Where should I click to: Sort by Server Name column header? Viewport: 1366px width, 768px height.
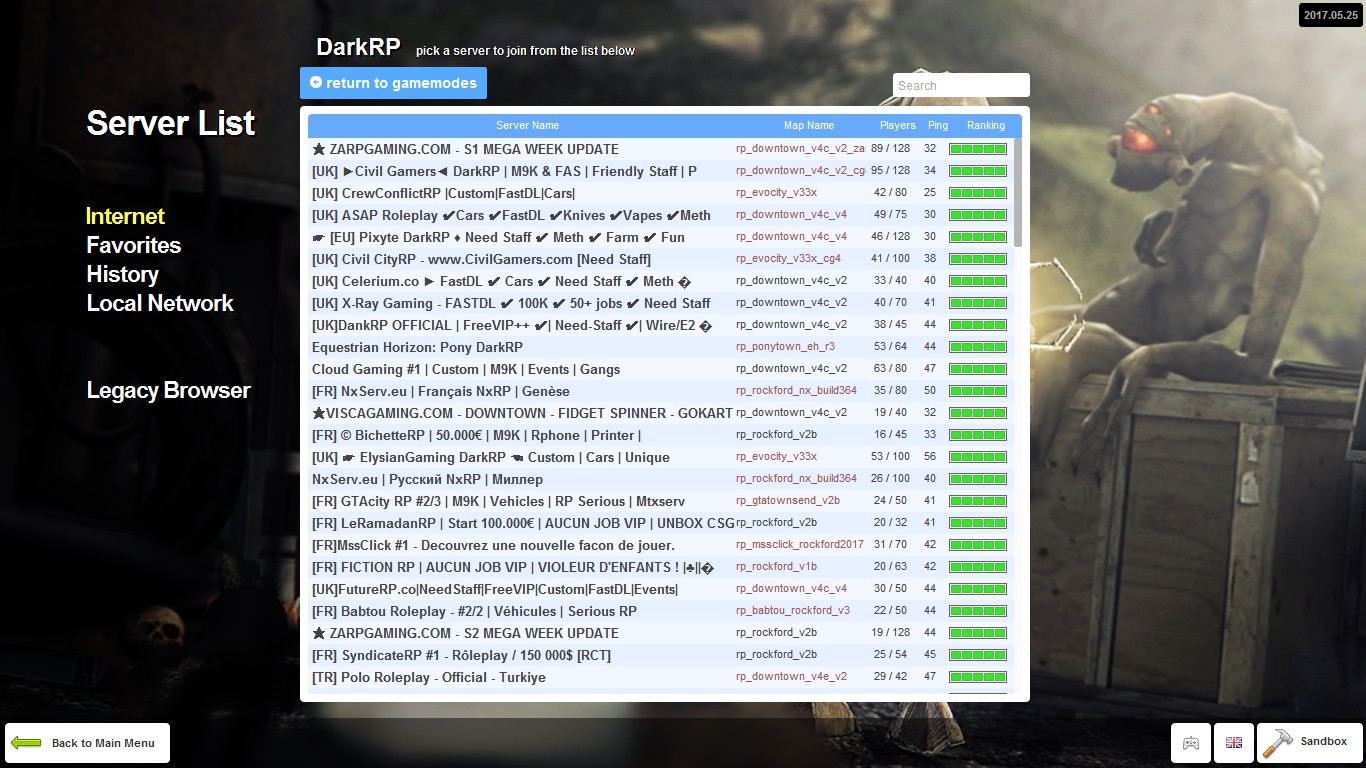(527, 126)
